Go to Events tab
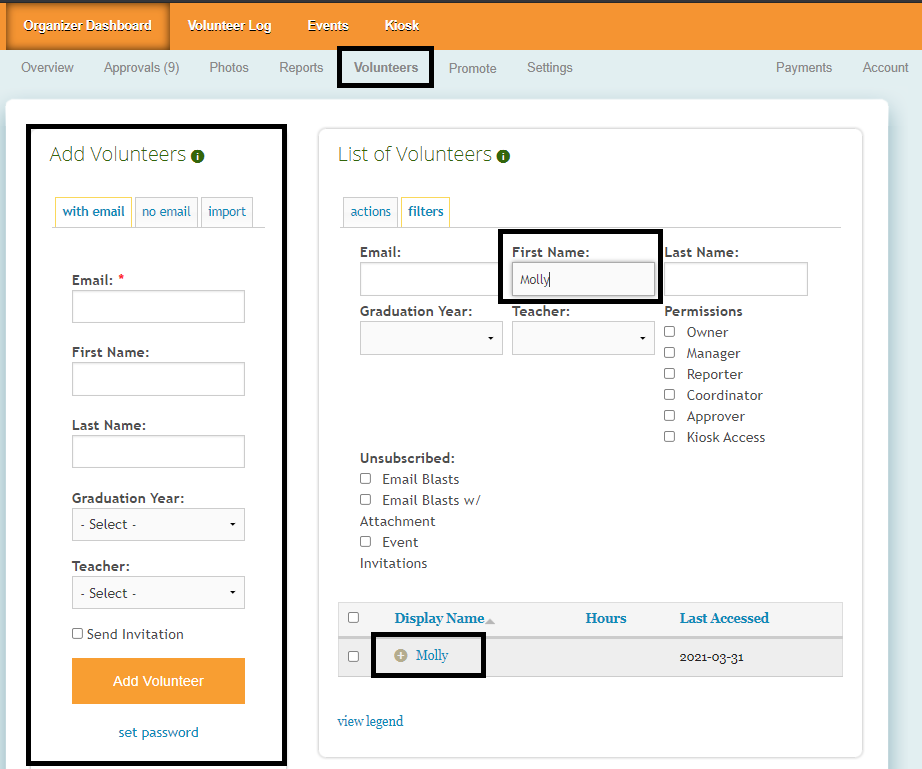Viewport: 922px width, 769px height. 328,26
